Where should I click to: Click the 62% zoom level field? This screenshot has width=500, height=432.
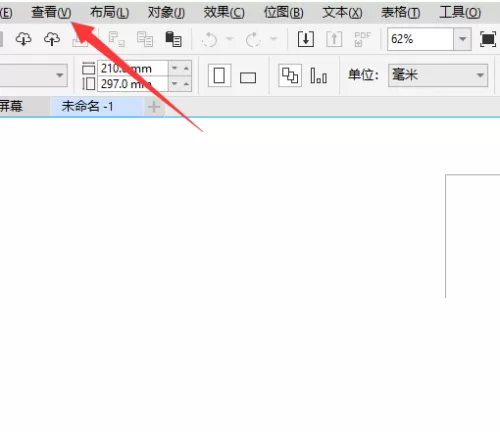(x=420, y=39)
